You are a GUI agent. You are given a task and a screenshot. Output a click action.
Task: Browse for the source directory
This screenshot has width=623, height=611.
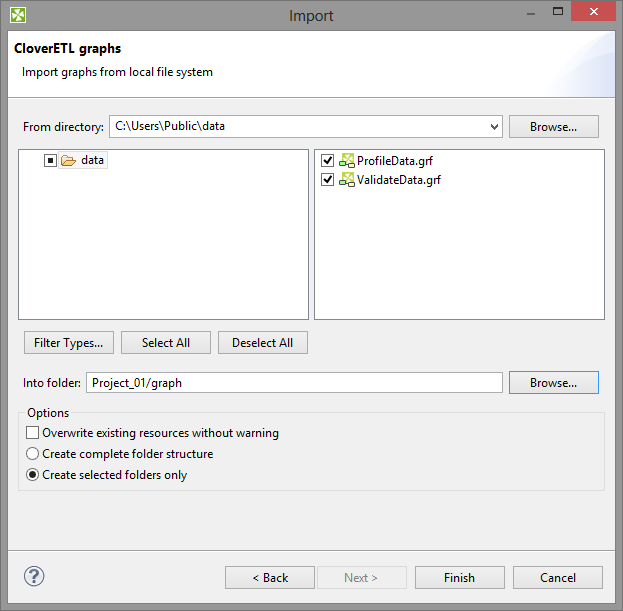[x=553, y=127]
